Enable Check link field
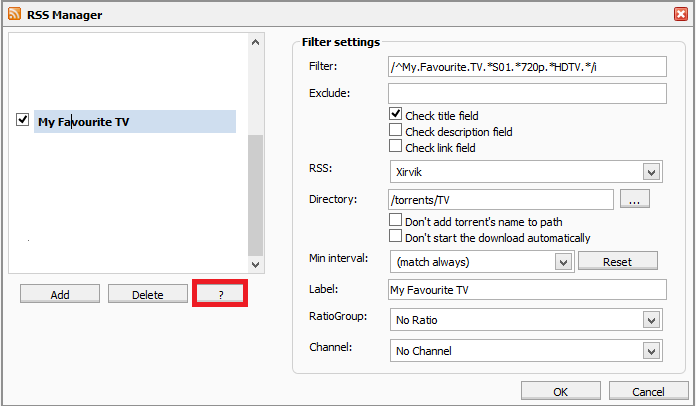The height and width of the screenshot is (406, 696). point(395,146)
